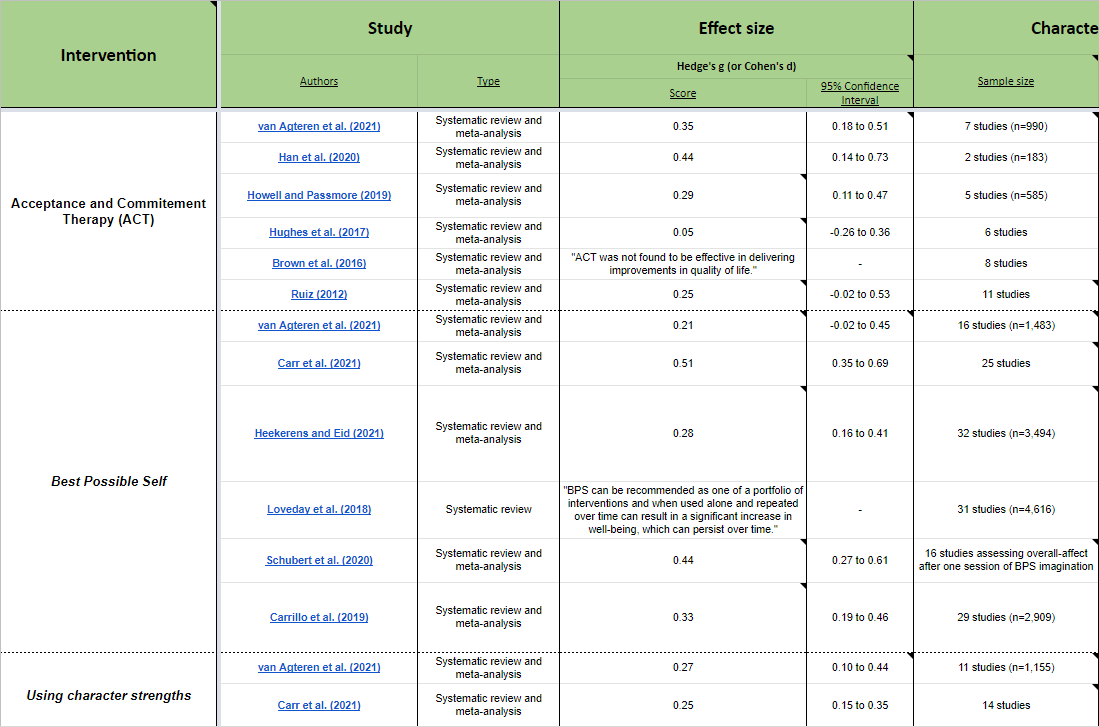Viewport: 1099px width, 727px height.
Task: Click the Sample size column header
Action: pos(1005,81)
